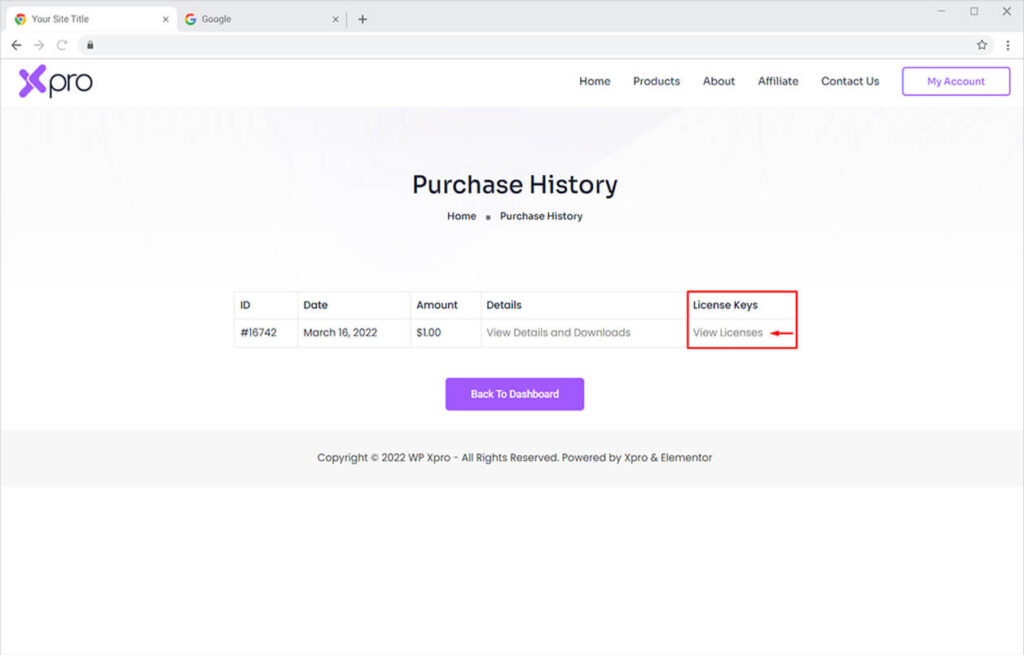Reload the page with the refresh icon

tap(62, 45)
